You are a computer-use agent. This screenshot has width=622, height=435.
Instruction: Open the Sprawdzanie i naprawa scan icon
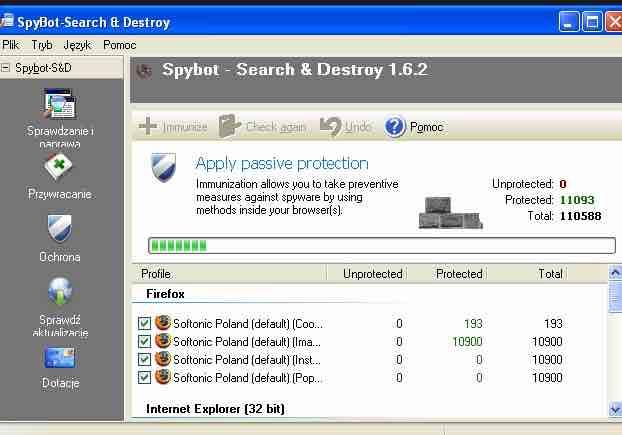[x=60, y=103]
